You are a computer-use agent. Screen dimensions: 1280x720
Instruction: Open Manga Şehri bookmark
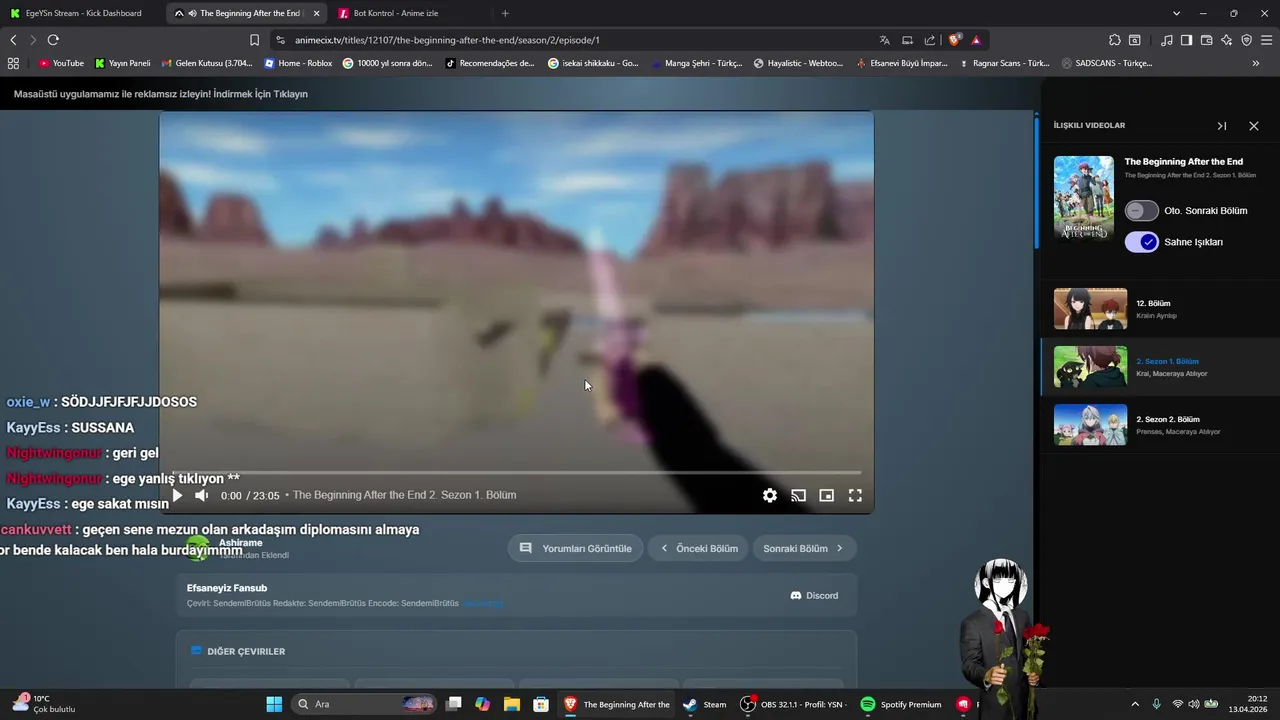(696, 63)
